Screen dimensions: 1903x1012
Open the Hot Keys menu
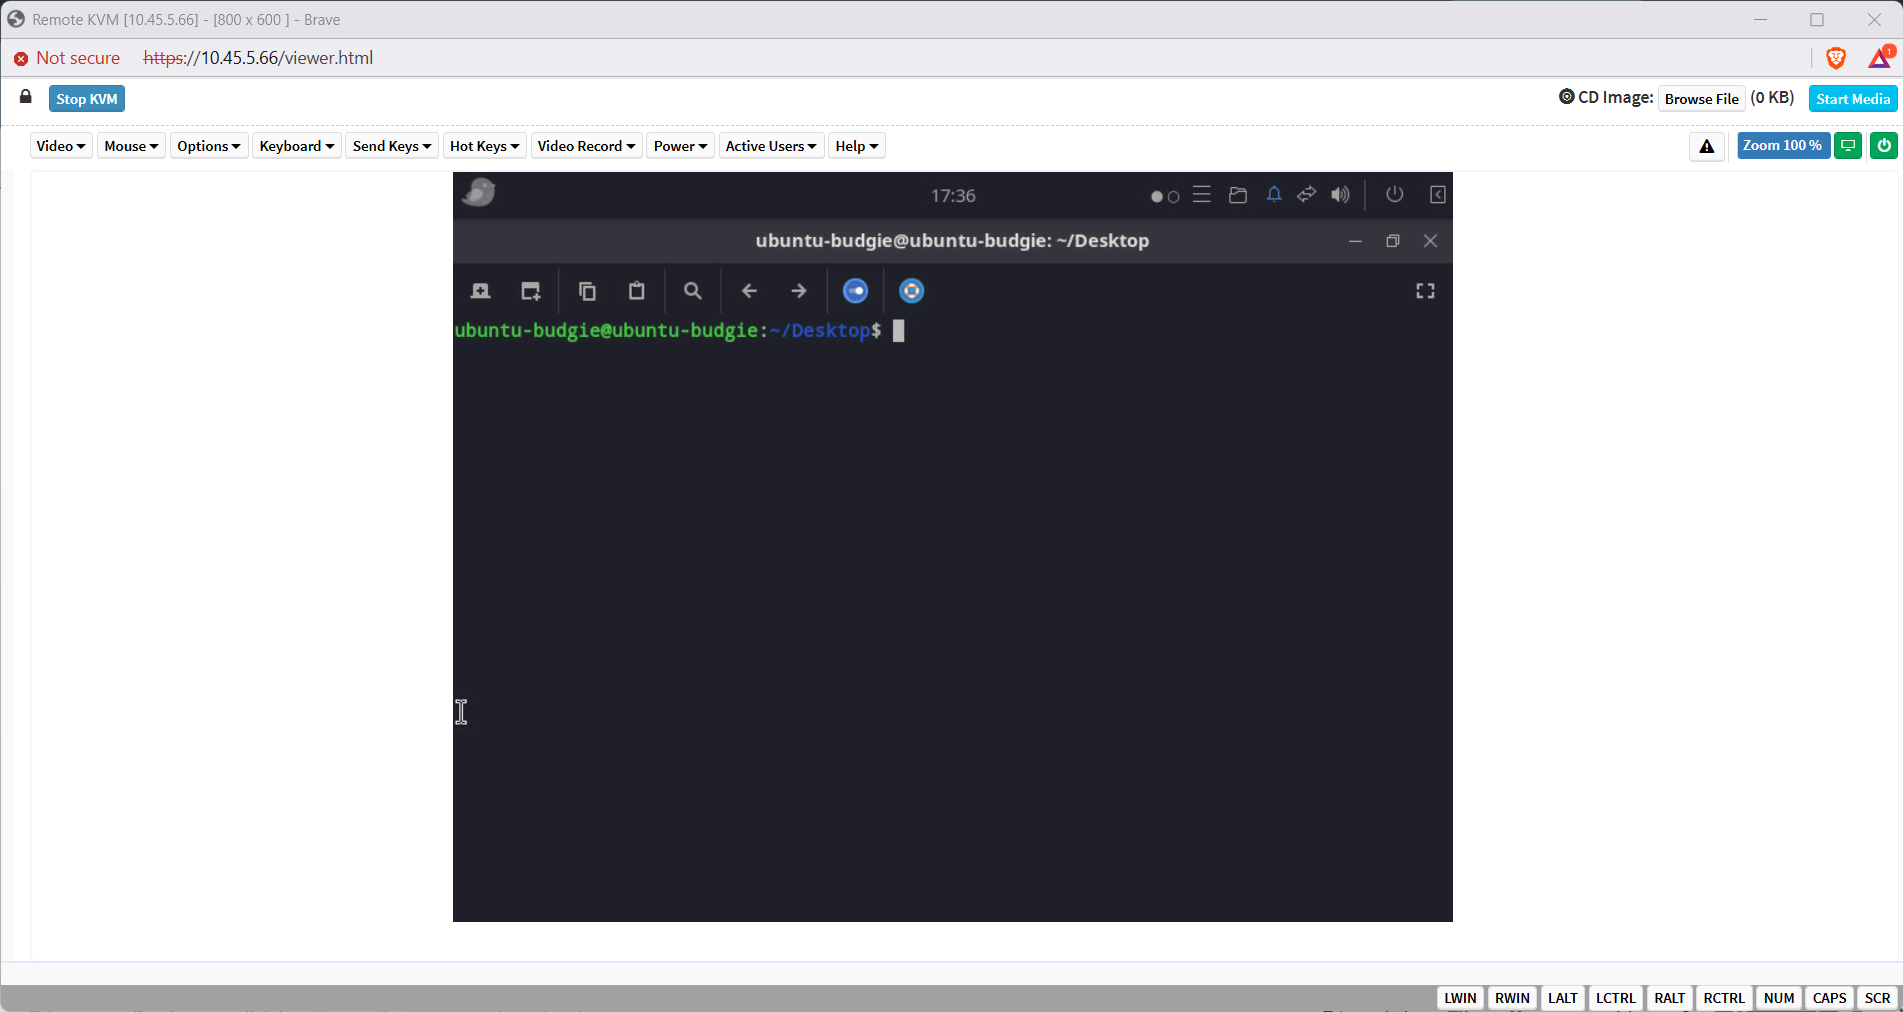coord(484,146)
